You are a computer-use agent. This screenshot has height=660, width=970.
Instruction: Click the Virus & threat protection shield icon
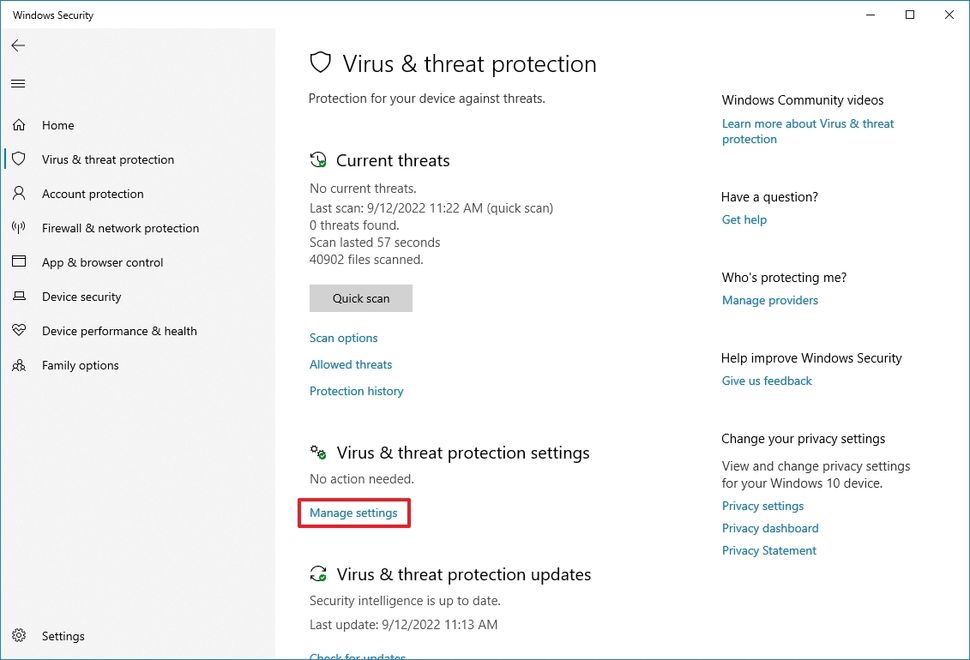coord(20,159)
